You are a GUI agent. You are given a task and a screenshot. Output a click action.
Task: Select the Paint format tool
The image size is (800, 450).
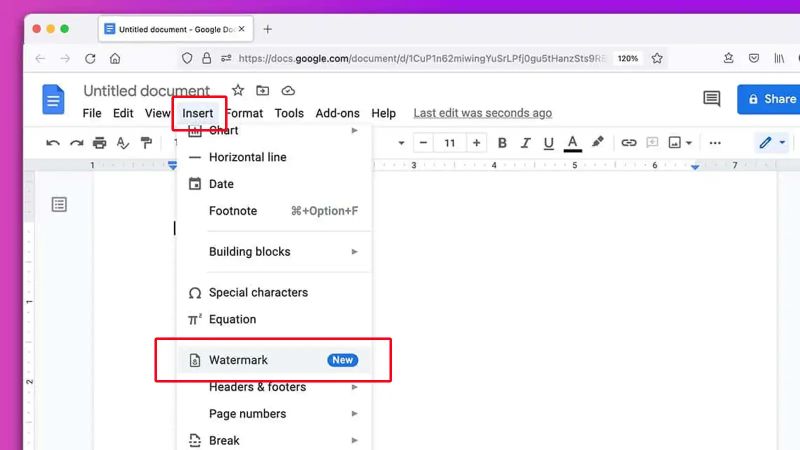point(146,143)
